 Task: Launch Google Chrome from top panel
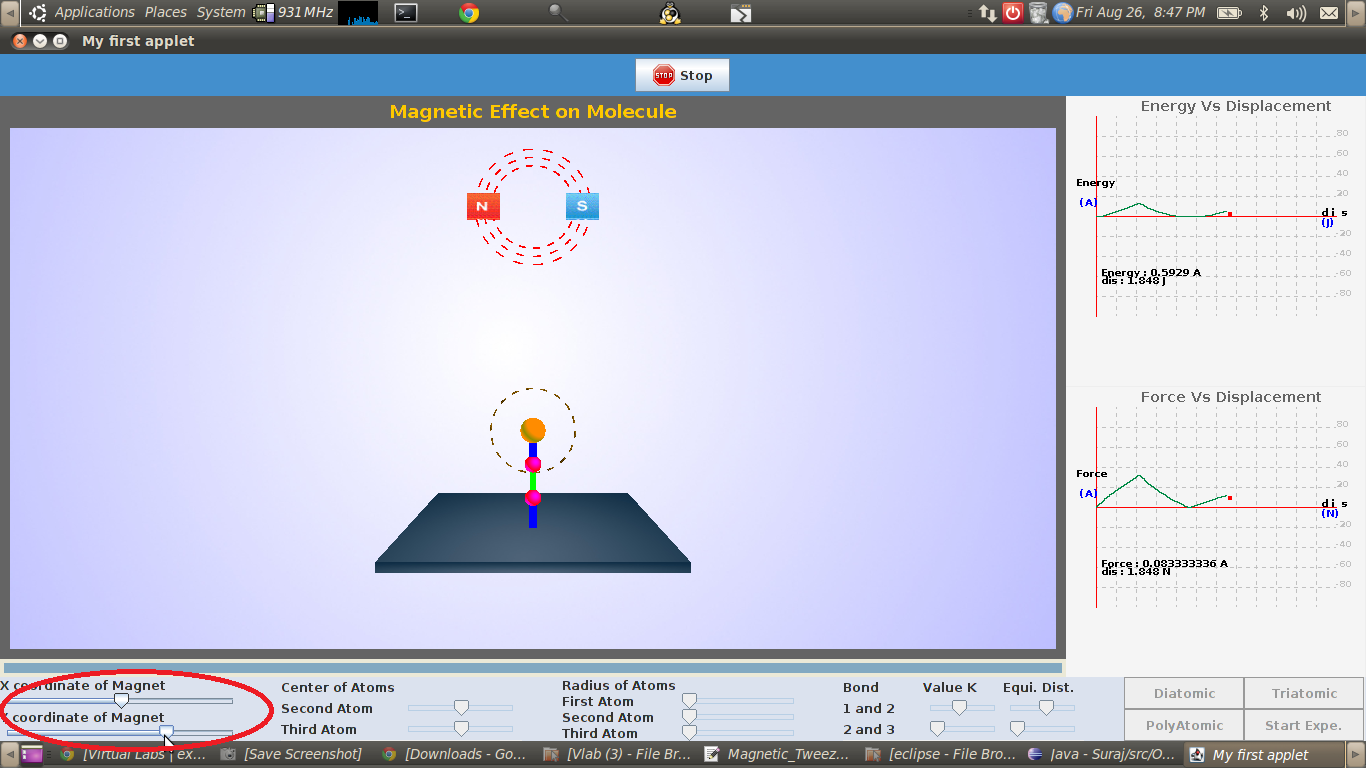pyautogui.click(x=468, y=13)
